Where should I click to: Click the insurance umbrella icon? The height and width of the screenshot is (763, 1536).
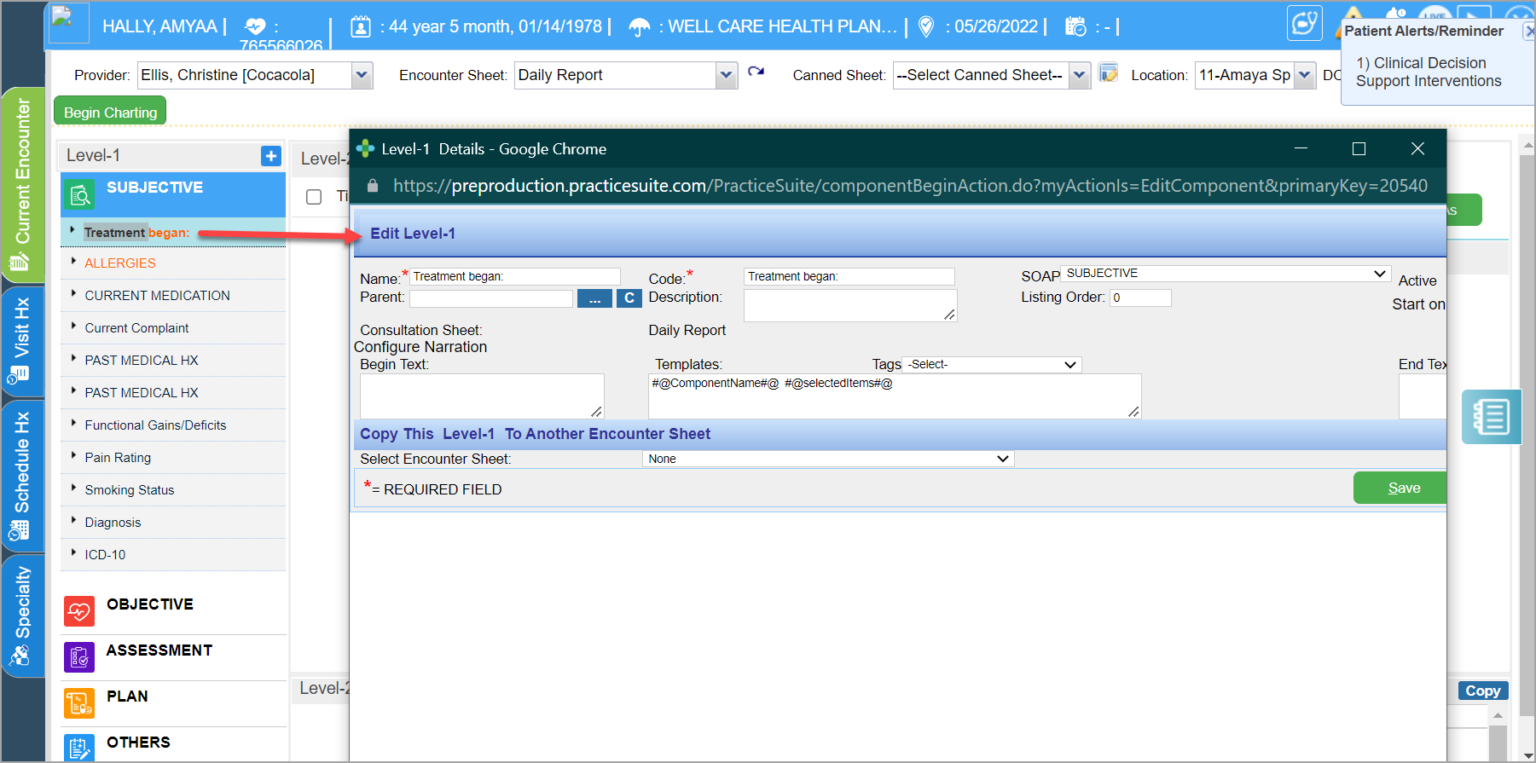tap(639, 27)
